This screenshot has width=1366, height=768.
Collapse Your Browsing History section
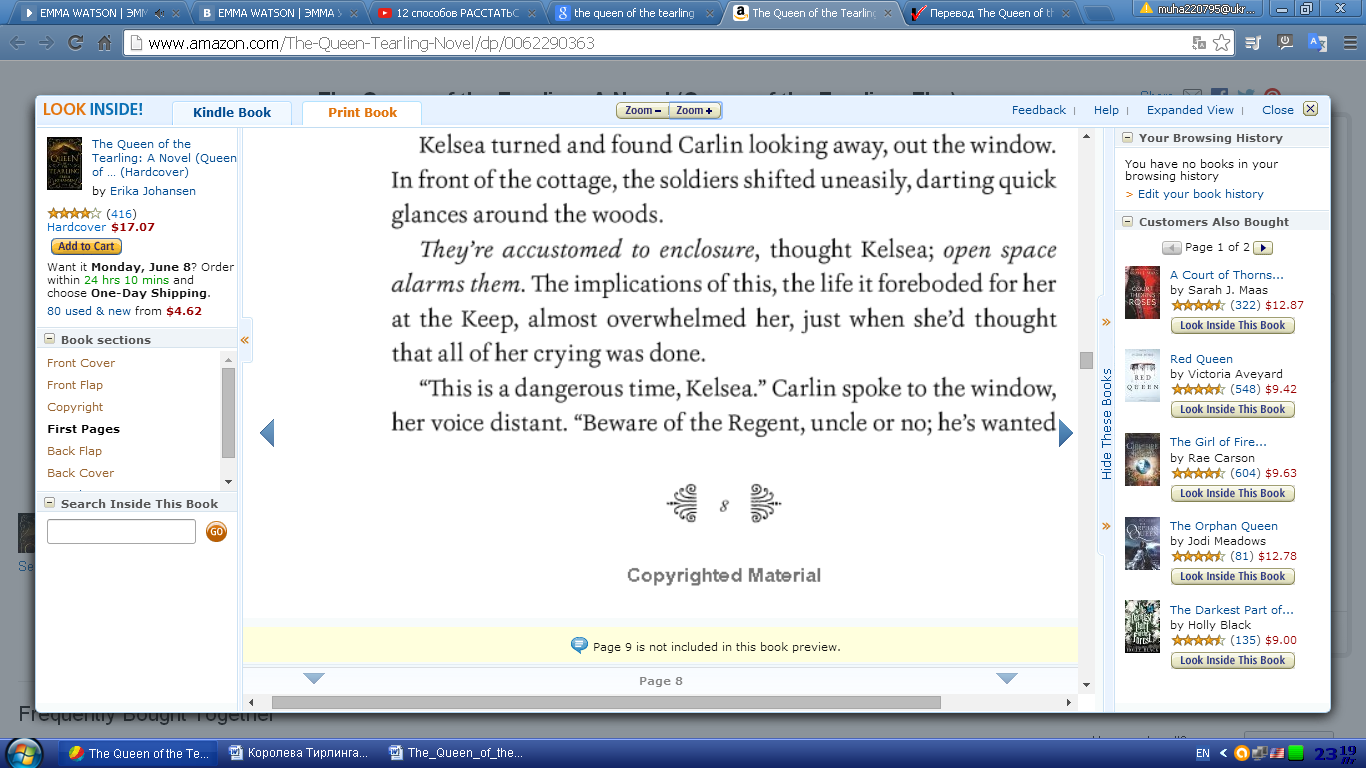tap(1128, 138)
